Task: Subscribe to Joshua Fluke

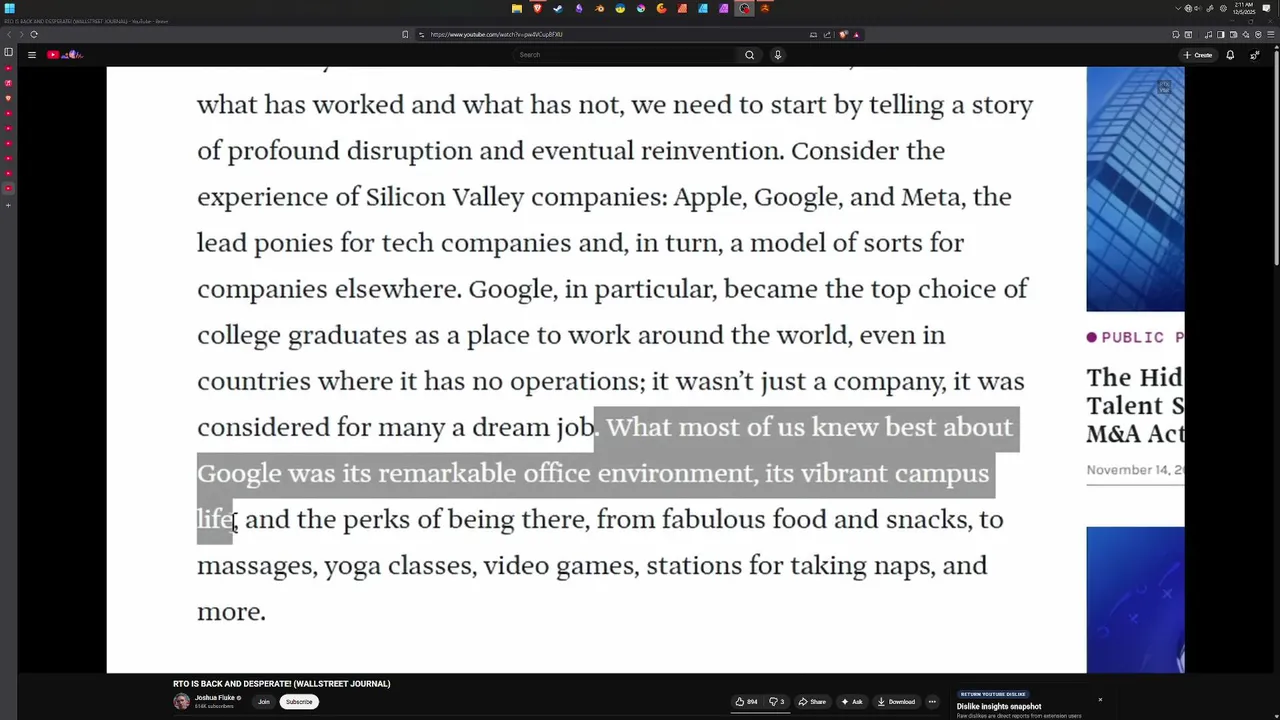Action: tap(299, 702)
